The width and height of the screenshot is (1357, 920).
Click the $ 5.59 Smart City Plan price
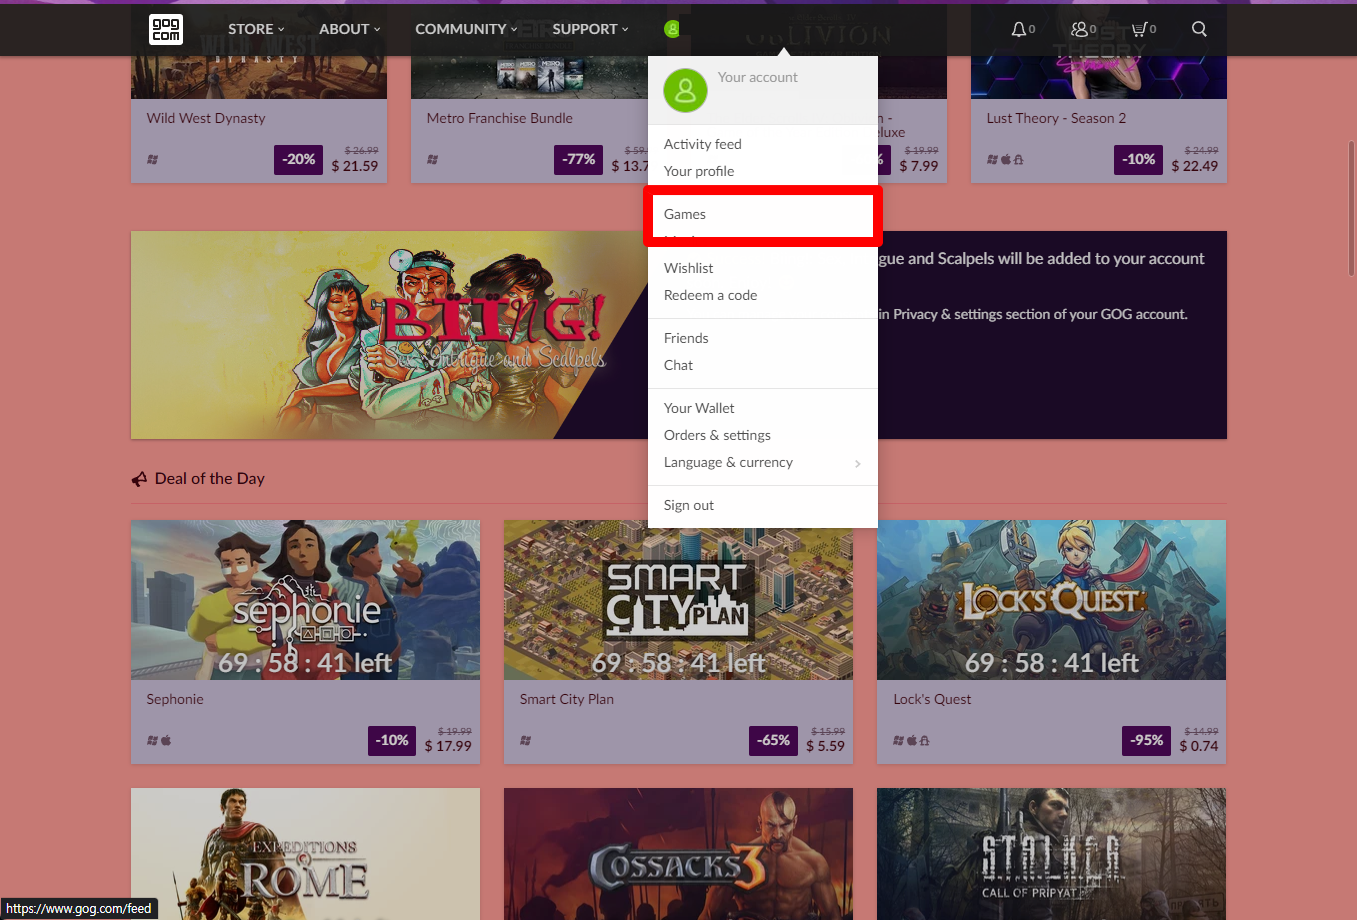coord(825,746)
